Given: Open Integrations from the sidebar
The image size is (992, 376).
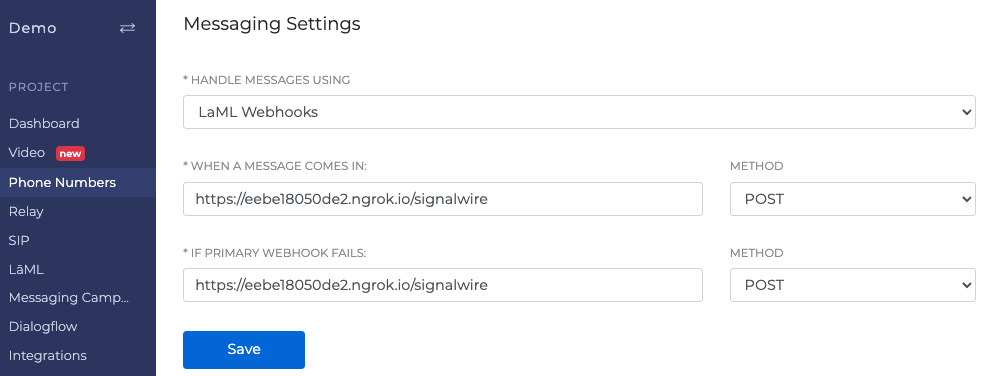Looking at the screenshot, I should pyautogui.click(x=47, y=356).
